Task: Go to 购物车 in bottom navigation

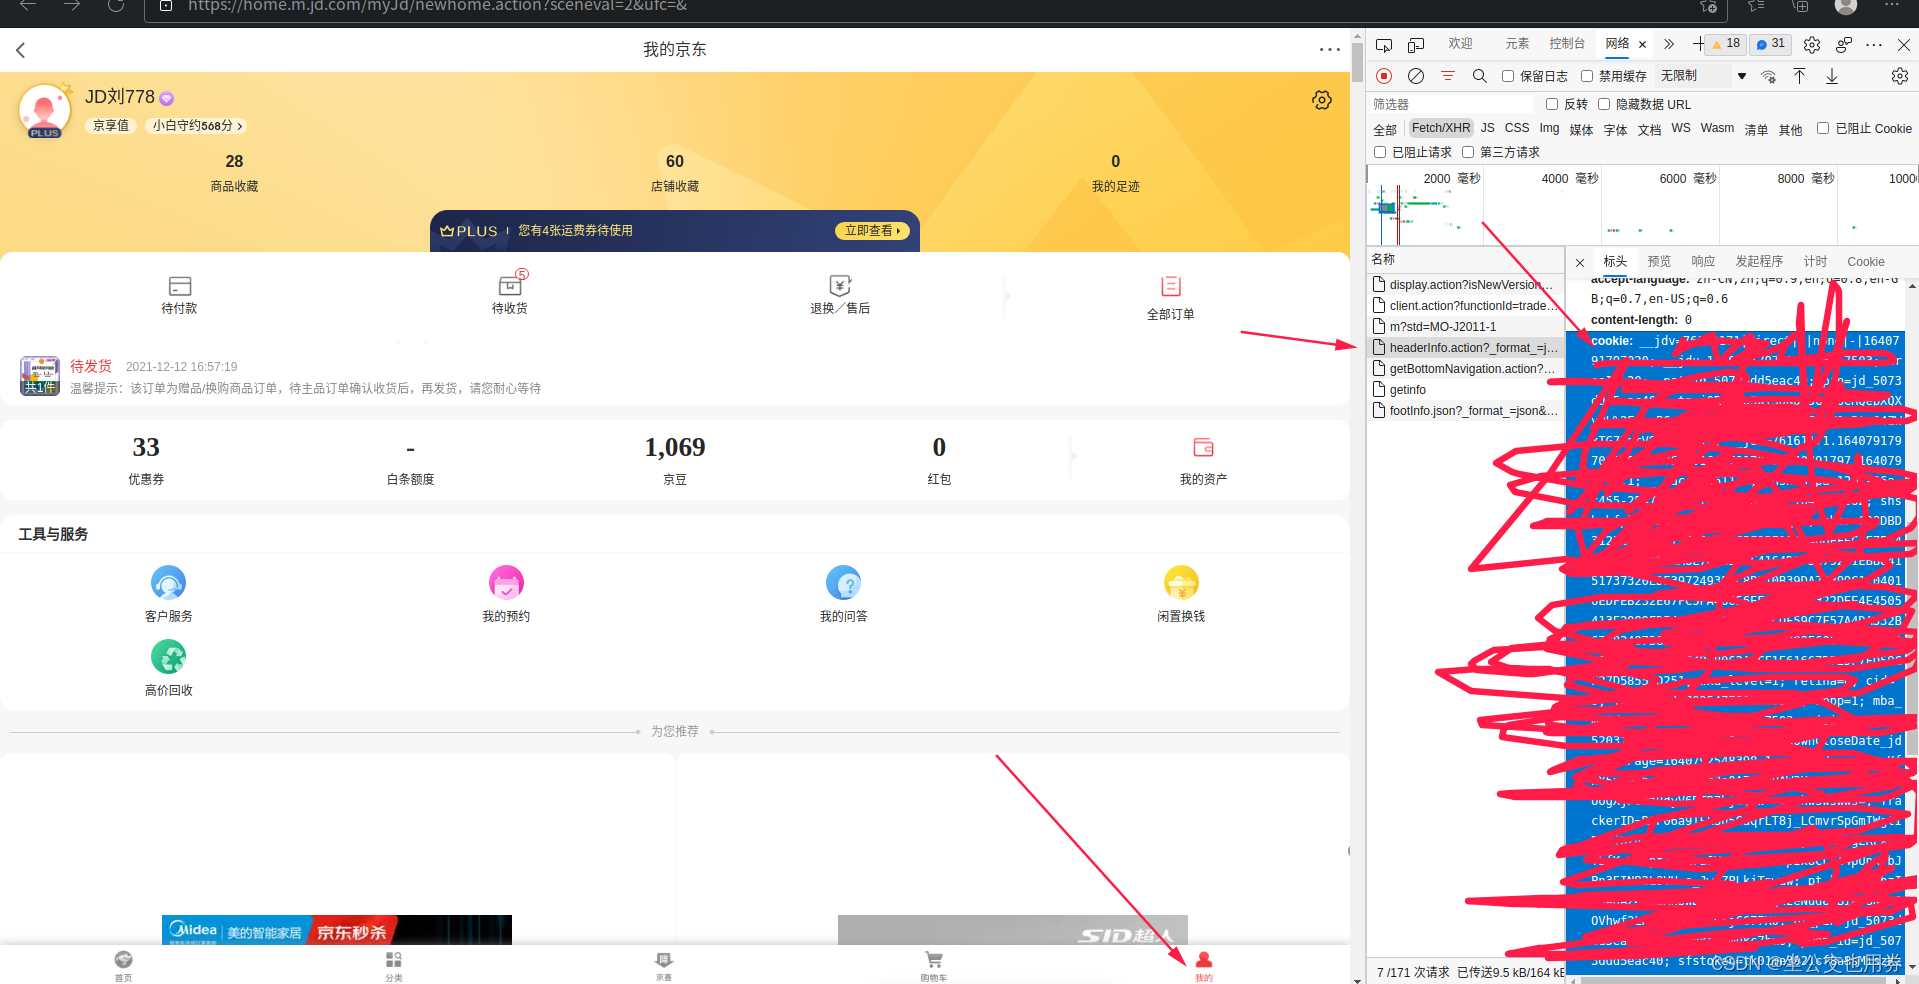Action: [933, 965]
